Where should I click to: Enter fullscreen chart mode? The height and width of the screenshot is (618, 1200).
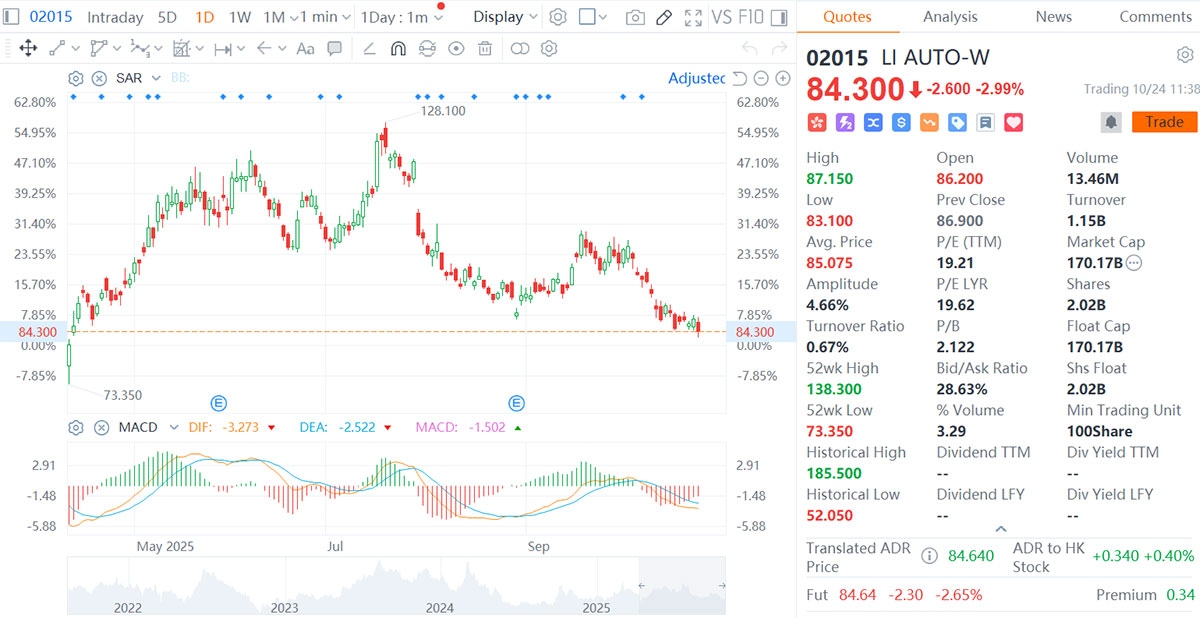coord(693,17)
